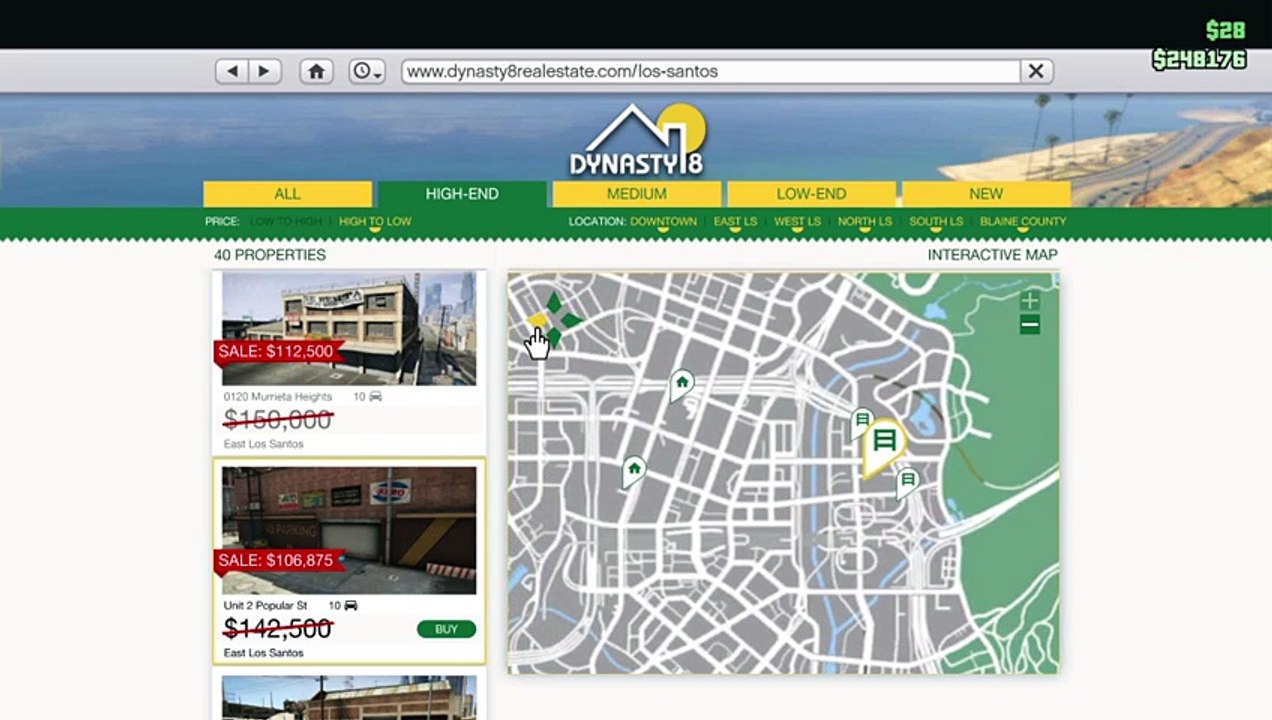
Task: Click the crossed-out $142,500 price
Action: click(x=278, y=629)
